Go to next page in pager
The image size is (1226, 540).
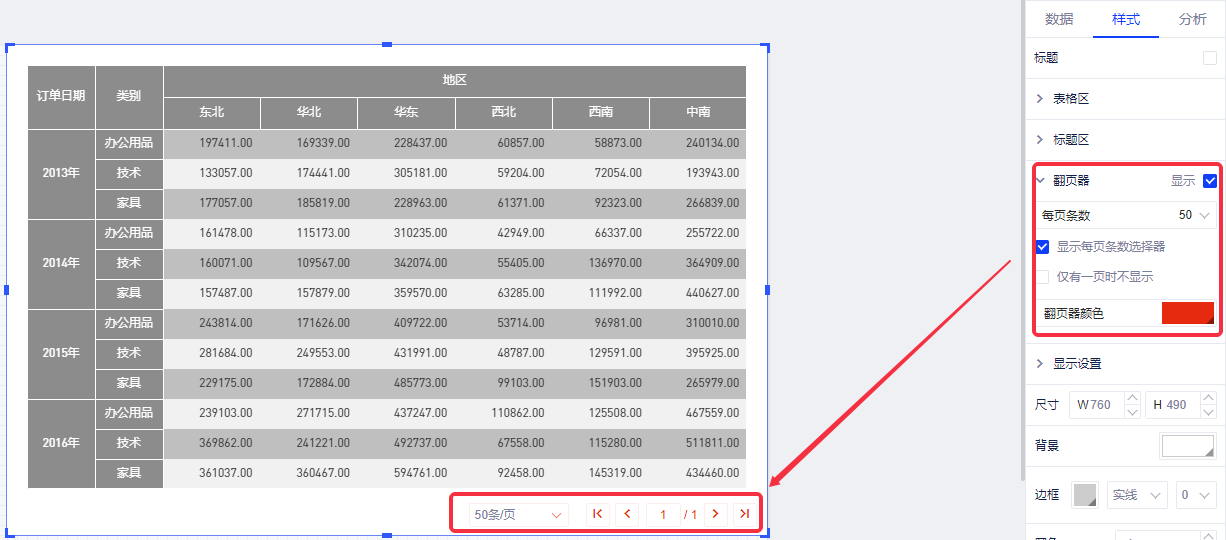[x=715, y=514]
